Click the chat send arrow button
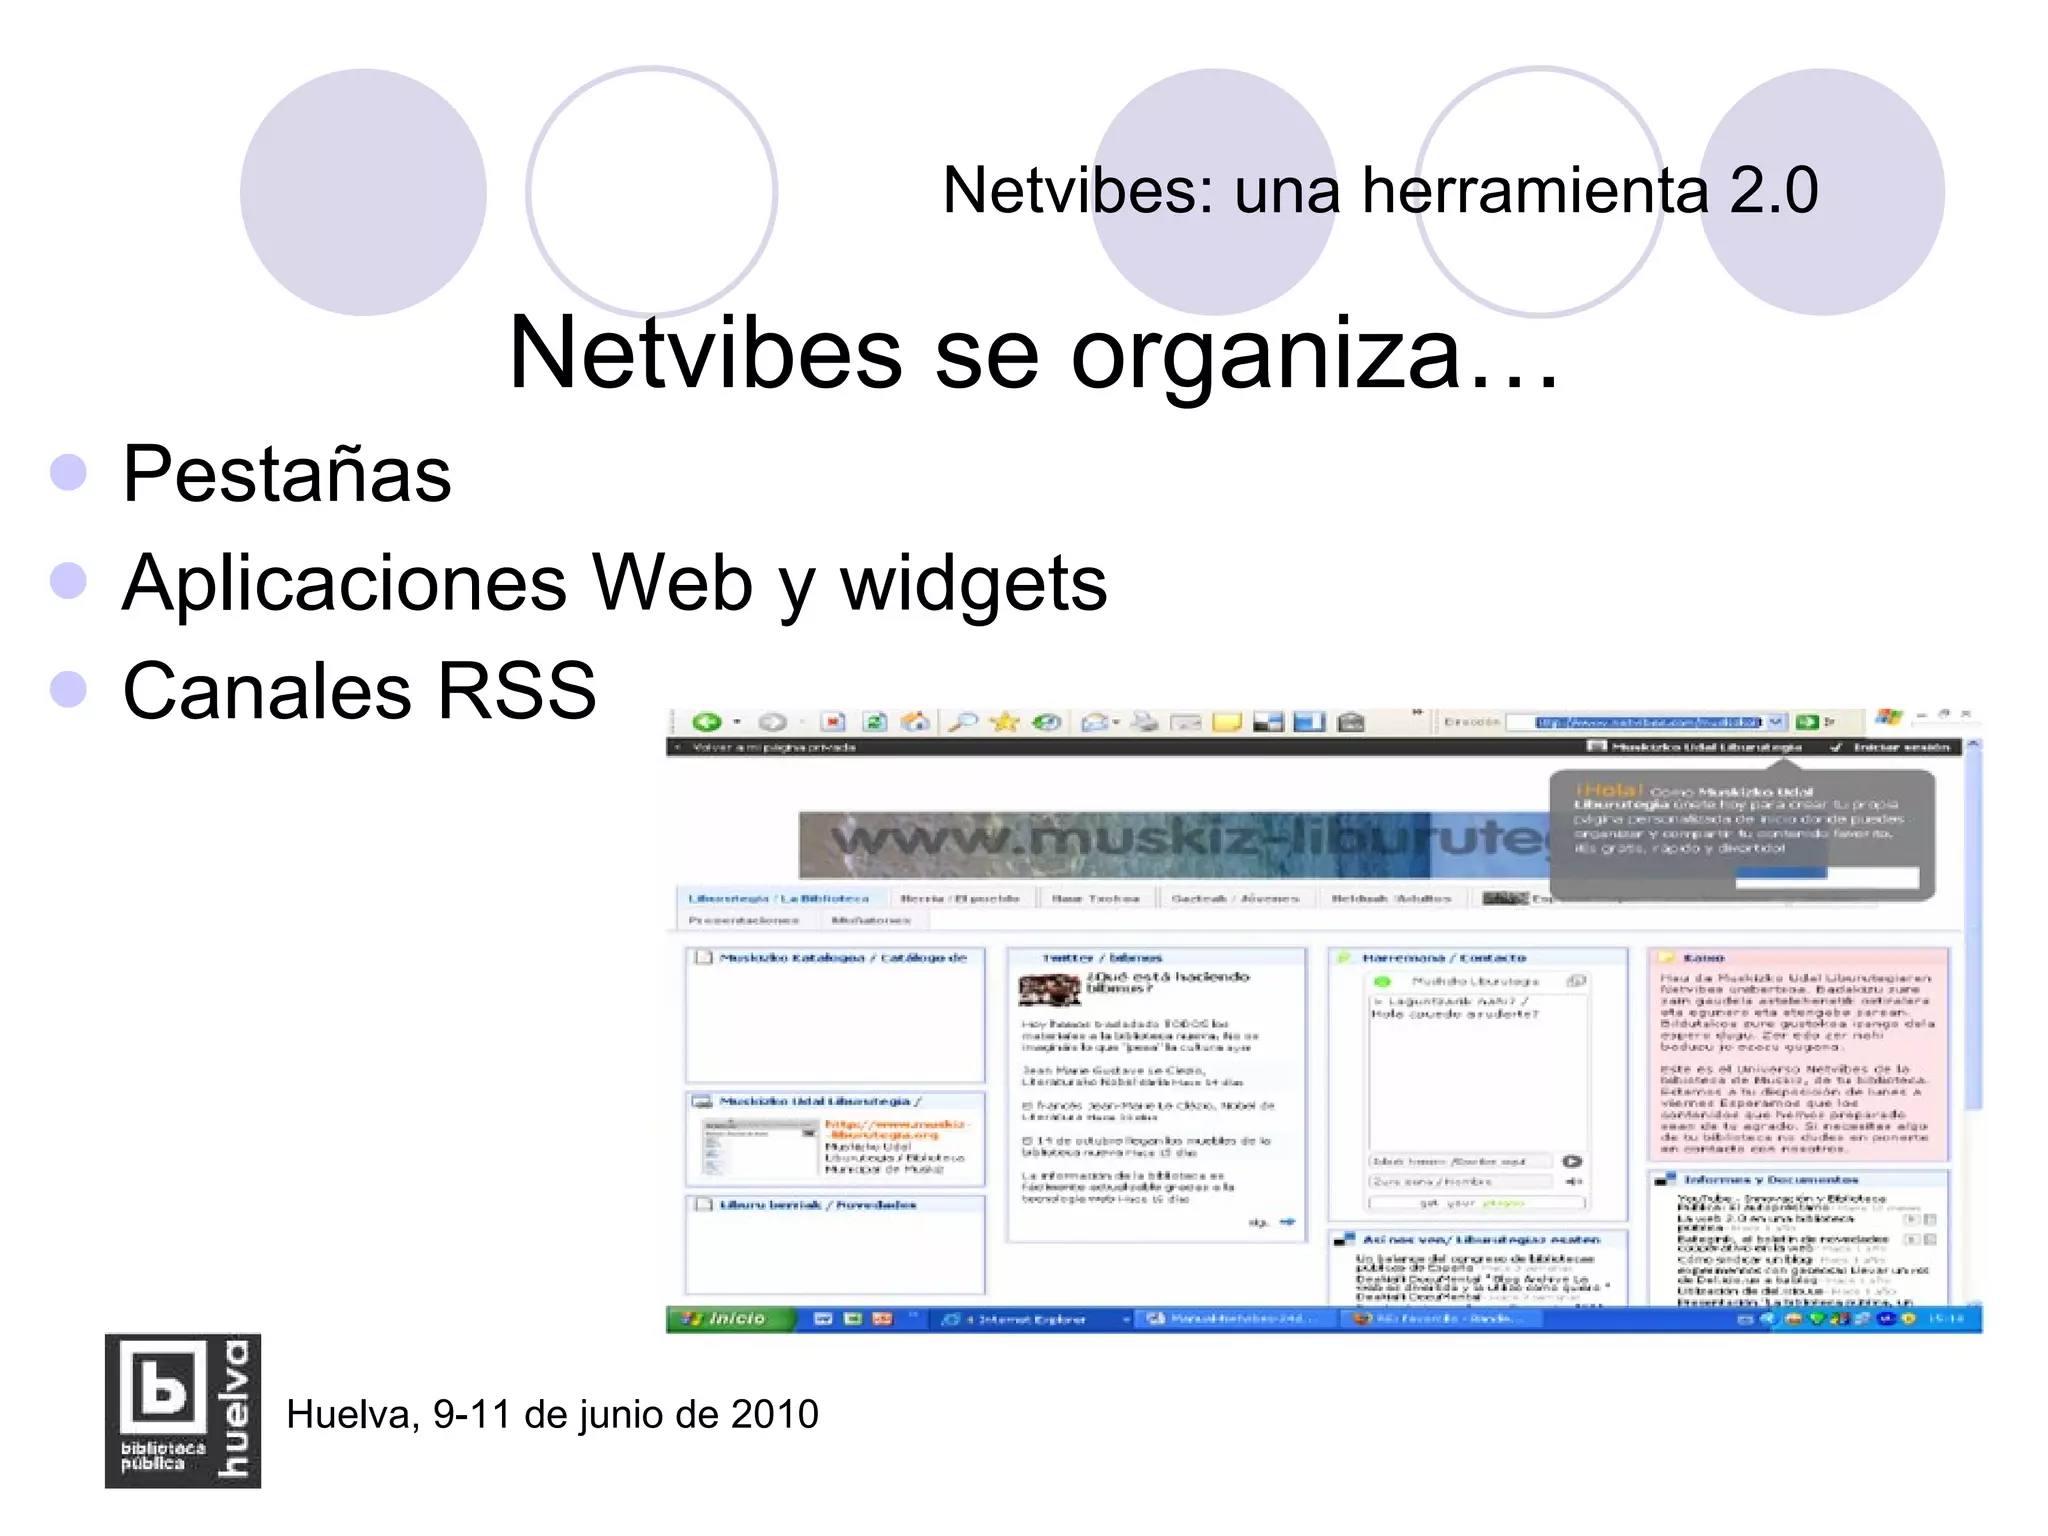Image resolution: width=2048 pixels, height=1536 pixels. pos(1572,1162)
